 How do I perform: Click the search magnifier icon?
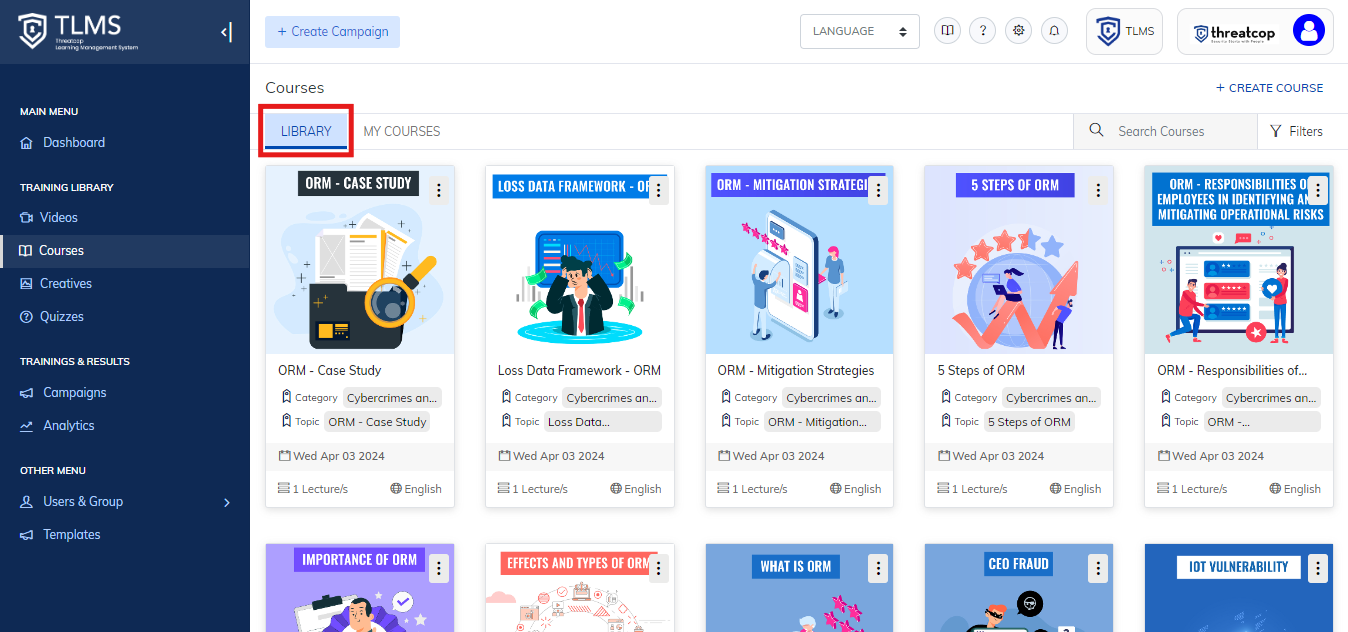(1097, 131)
